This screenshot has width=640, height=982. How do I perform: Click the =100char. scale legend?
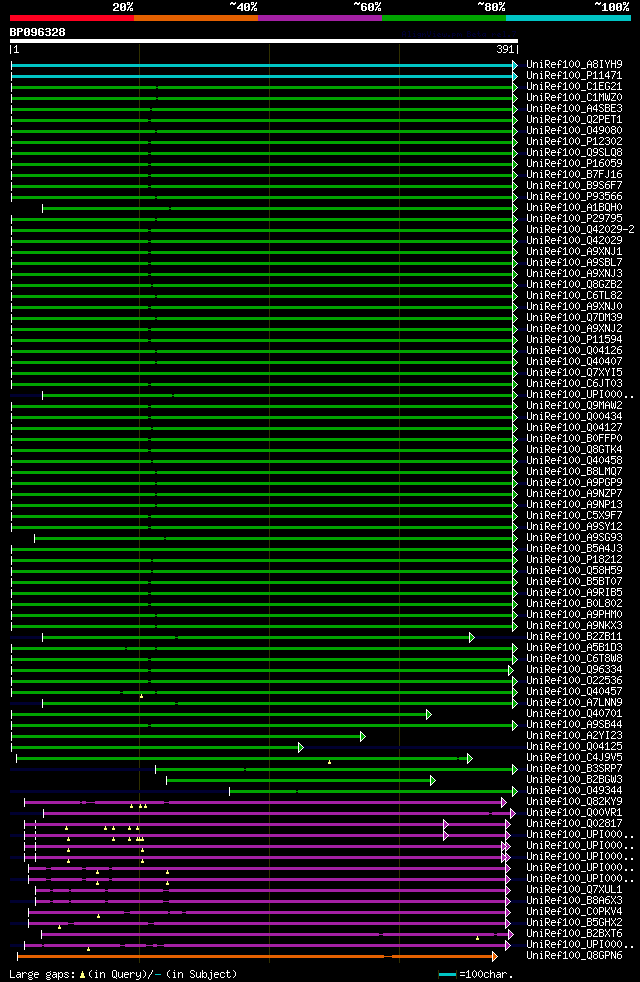476,974
